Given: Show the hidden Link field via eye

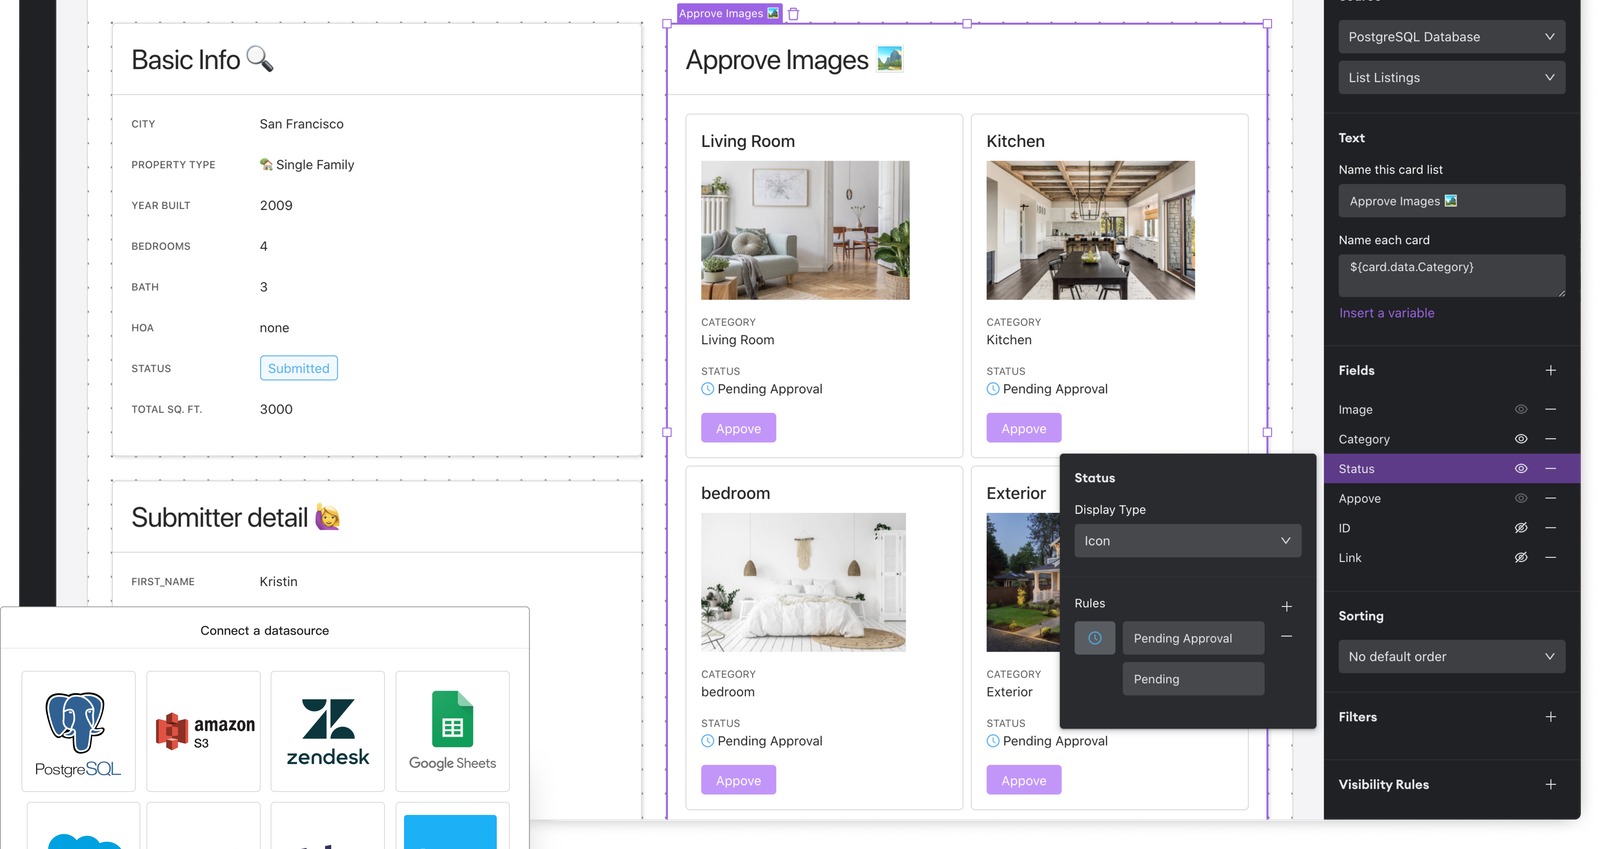Looking at the screenshot, I should click(1521, 558).
